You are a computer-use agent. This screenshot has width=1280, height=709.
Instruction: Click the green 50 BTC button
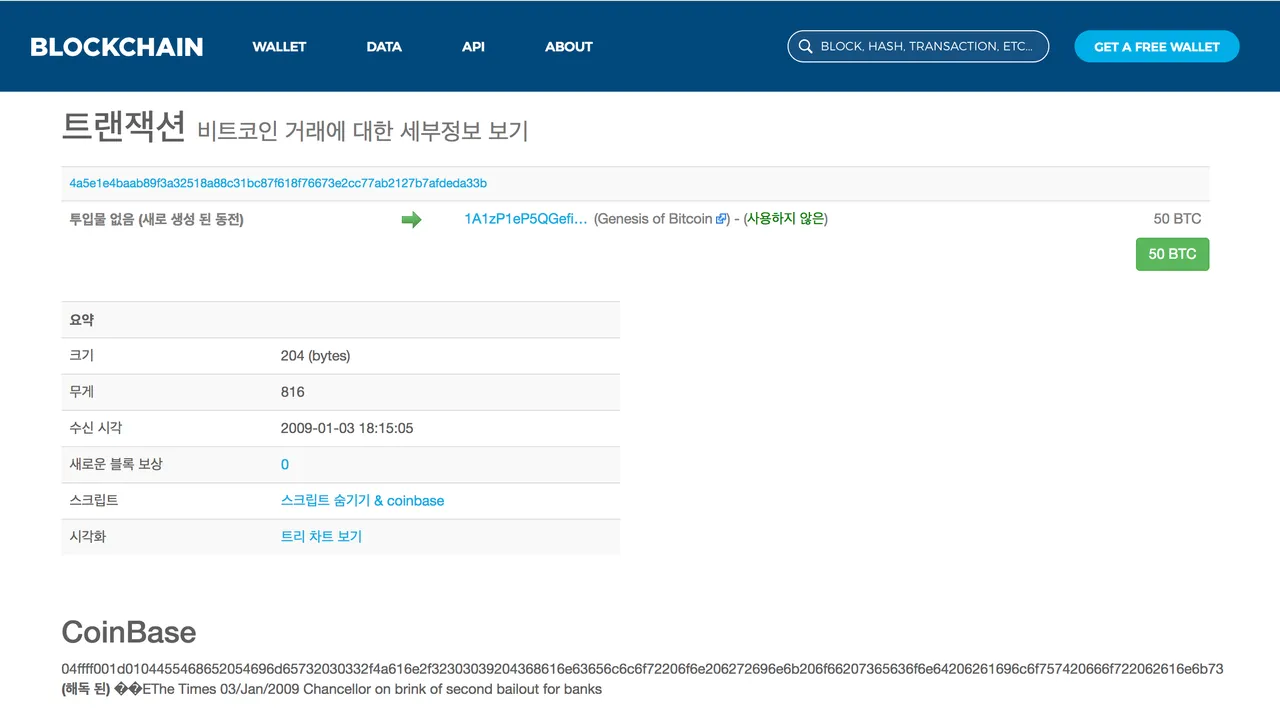[1172, 254]
